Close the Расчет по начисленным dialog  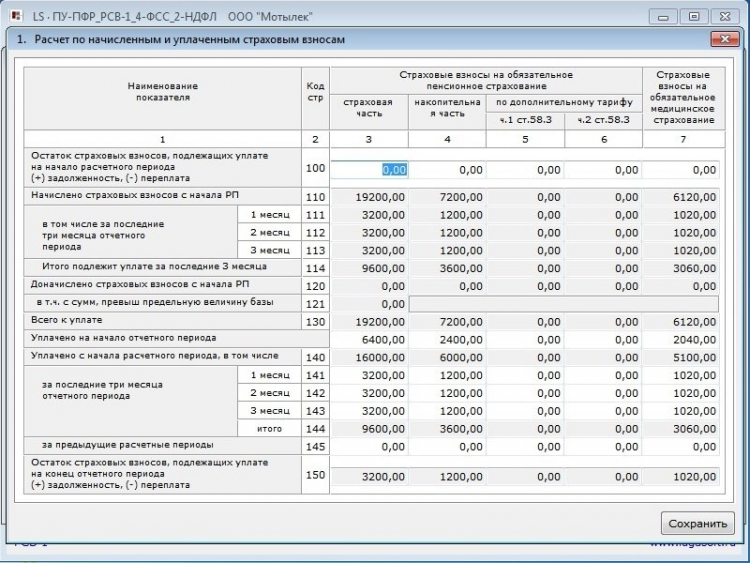pyautogui.click(x=724, y=39)
